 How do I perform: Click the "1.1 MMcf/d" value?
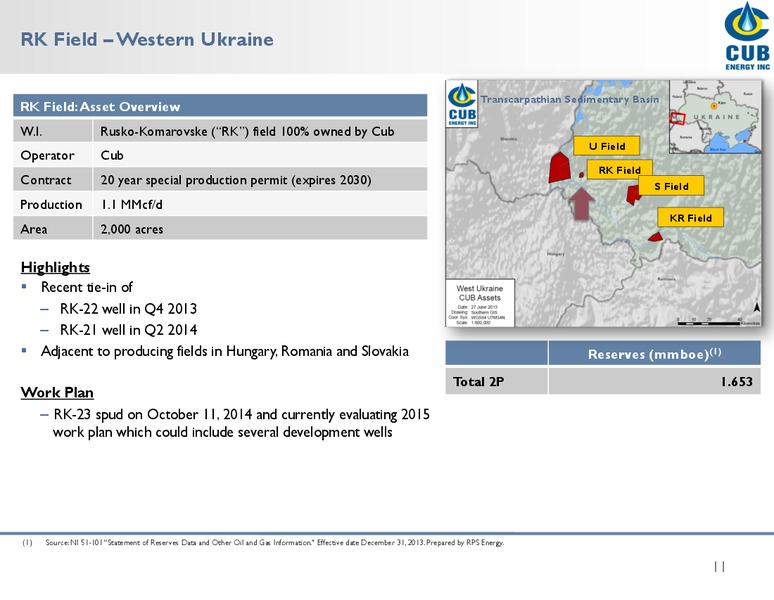132,204
